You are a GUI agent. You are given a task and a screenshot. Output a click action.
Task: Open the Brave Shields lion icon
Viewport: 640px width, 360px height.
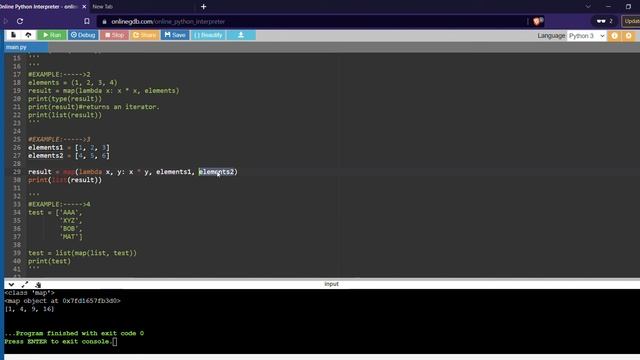coord(538,21)
